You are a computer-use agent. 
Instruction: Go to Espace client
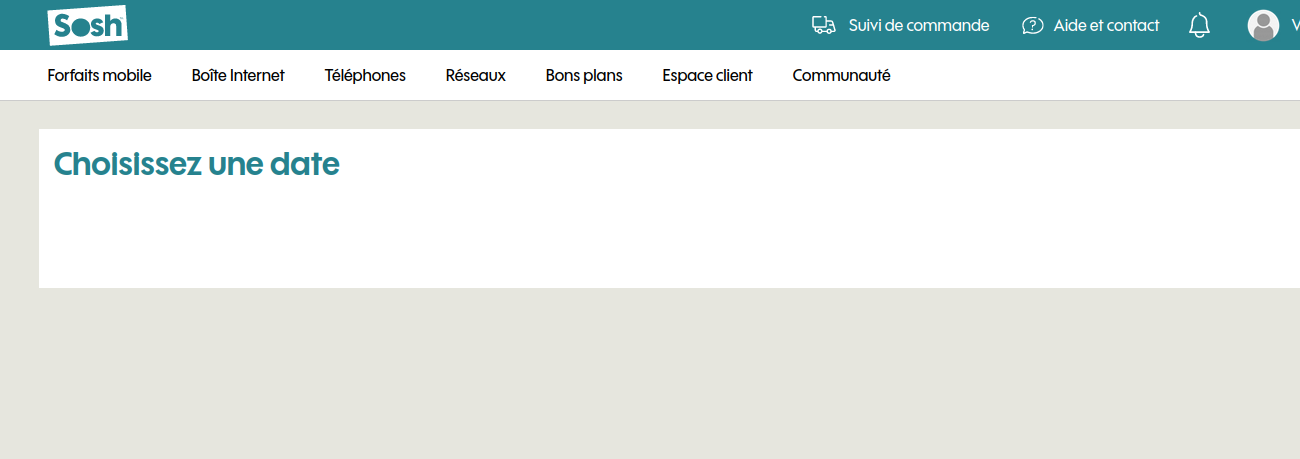(x=707, y=75)
